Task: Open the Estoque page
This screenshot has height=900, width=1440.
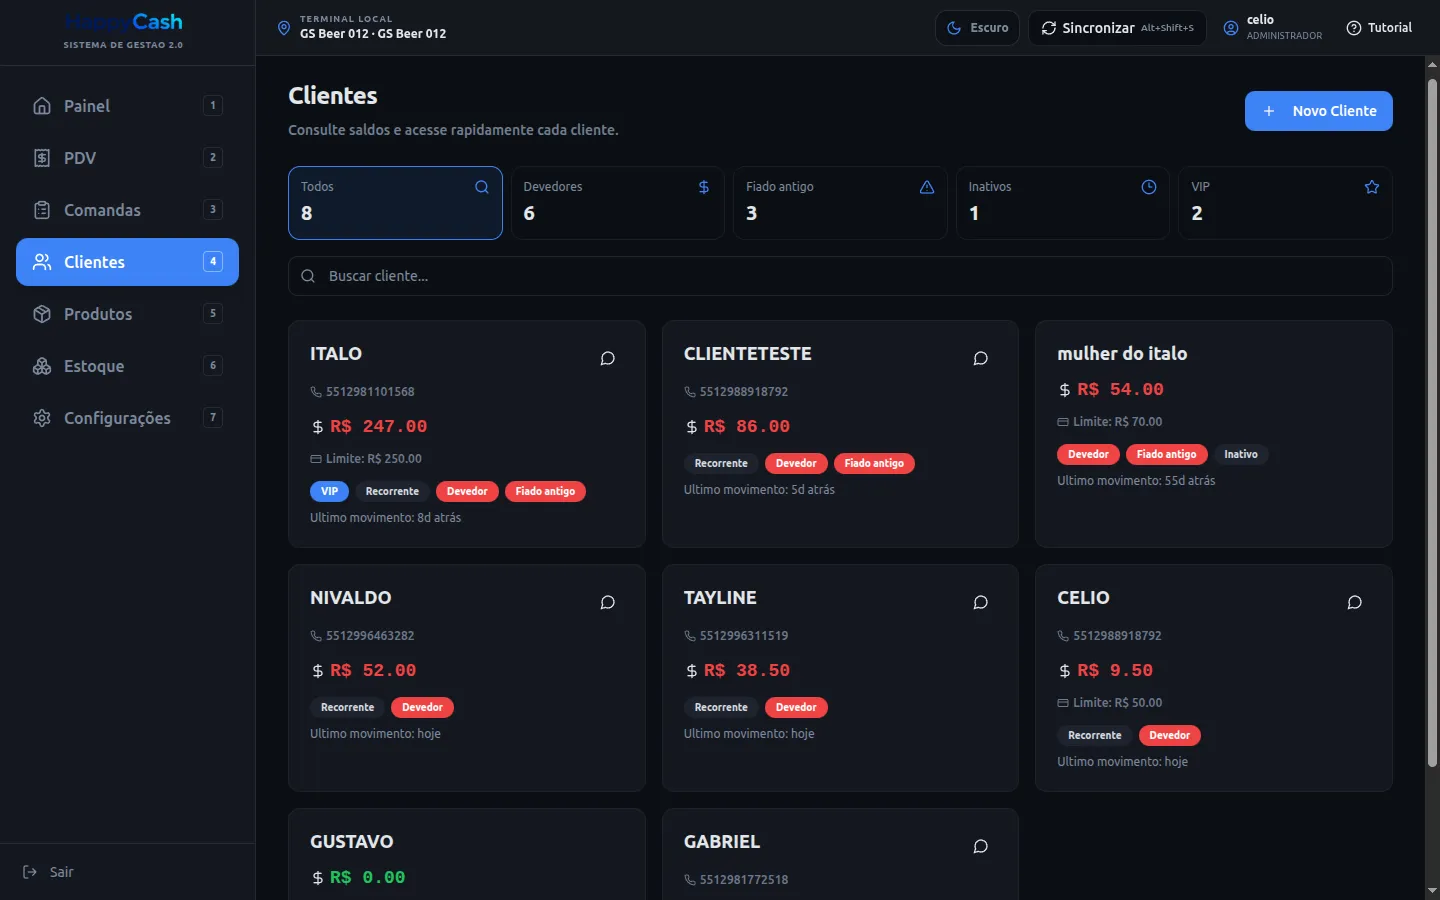Action: point(127,366)
